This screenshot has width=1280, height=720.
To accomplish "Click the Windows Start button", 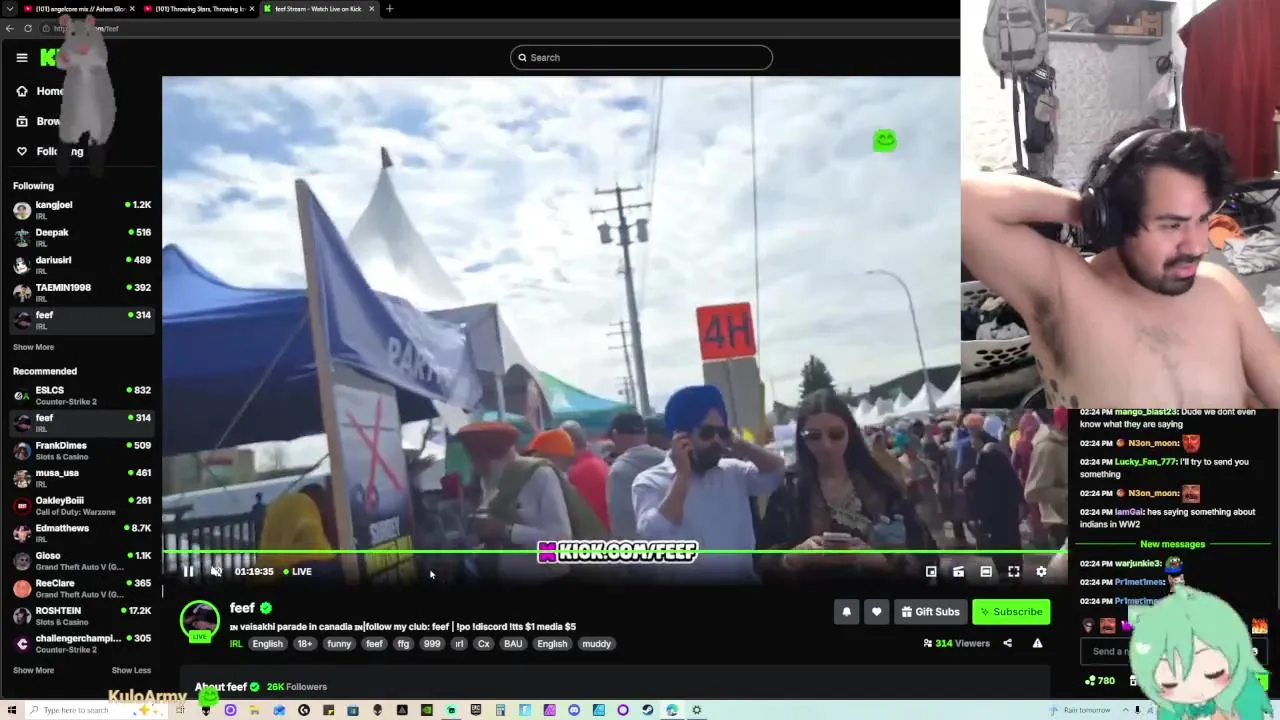I will pyautogui.click(x=12, y=710).
